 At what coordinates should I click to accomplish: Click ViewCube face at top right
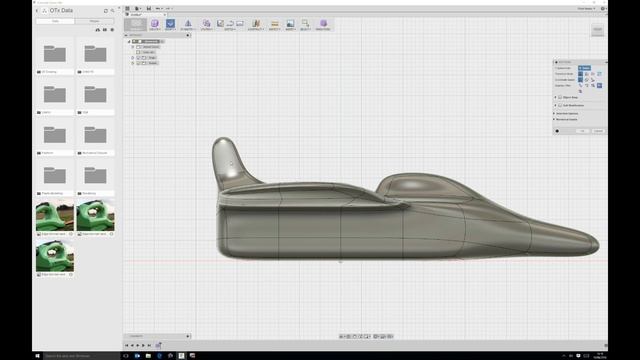point(598,30)
